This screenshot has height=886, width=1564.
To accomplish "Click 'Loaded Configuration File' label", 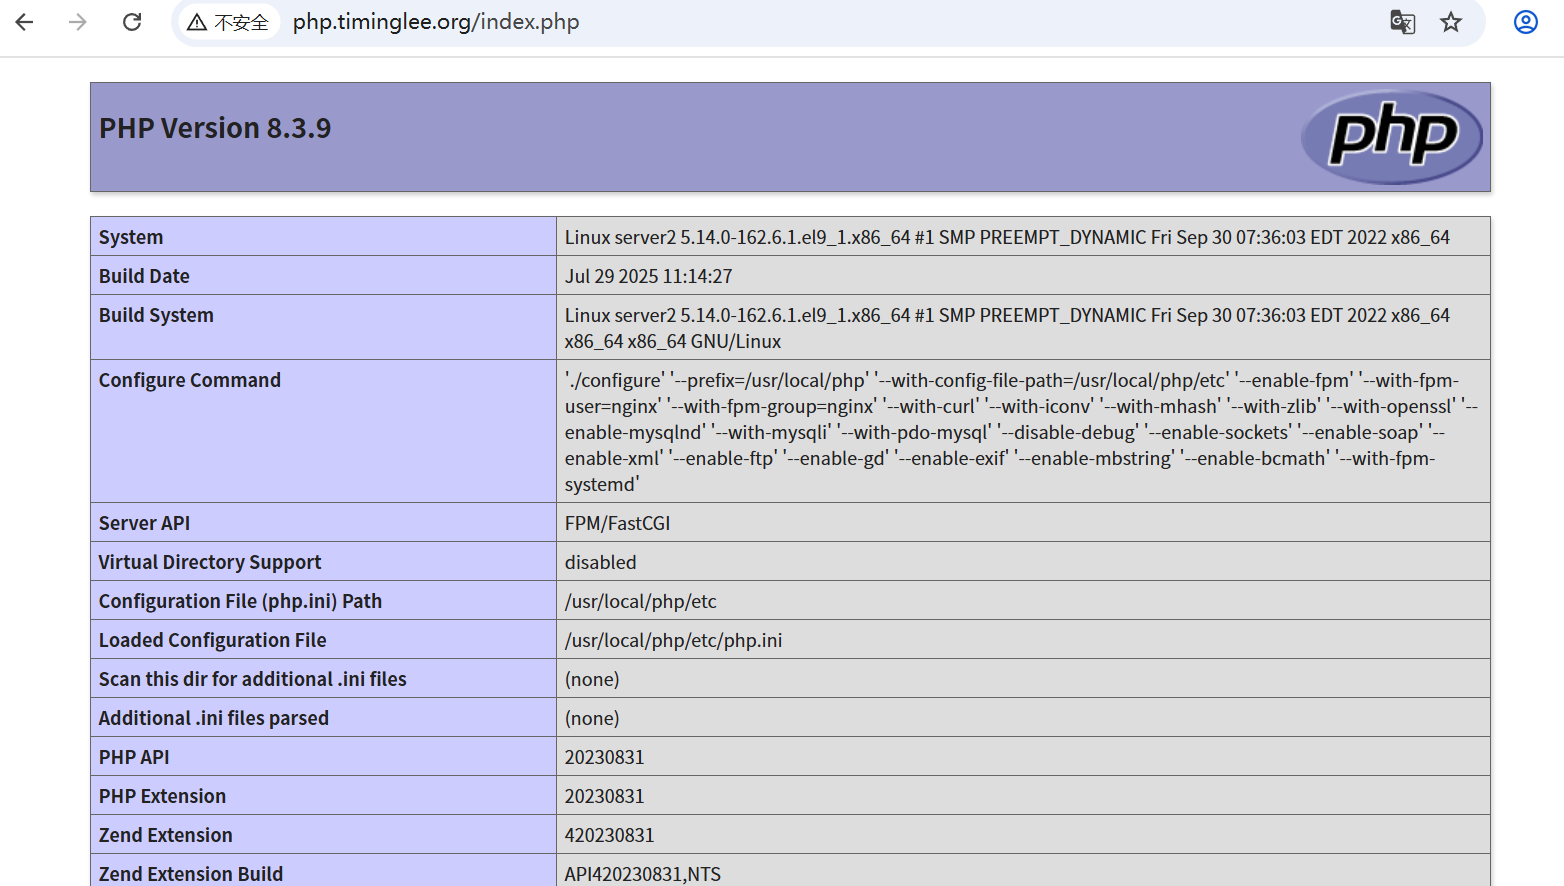I will pos(213,640).
